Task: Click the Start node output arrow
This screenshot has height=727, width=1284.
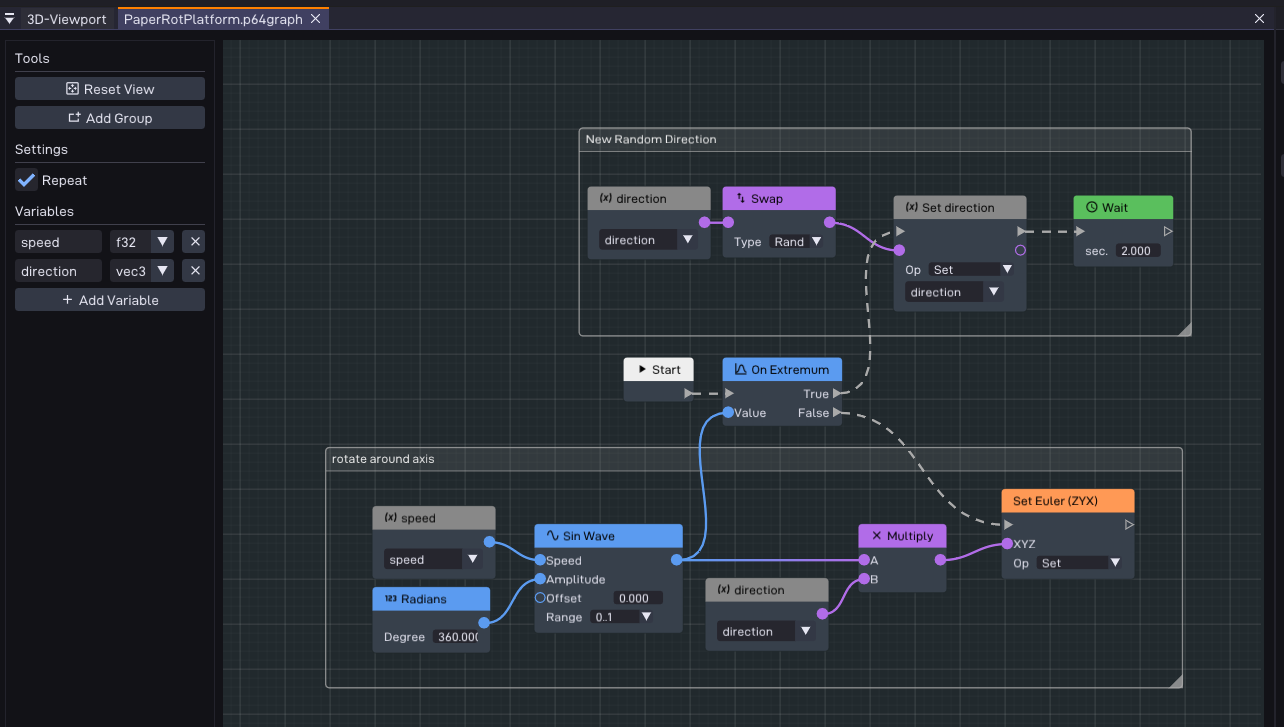Action: coord(688,394)
